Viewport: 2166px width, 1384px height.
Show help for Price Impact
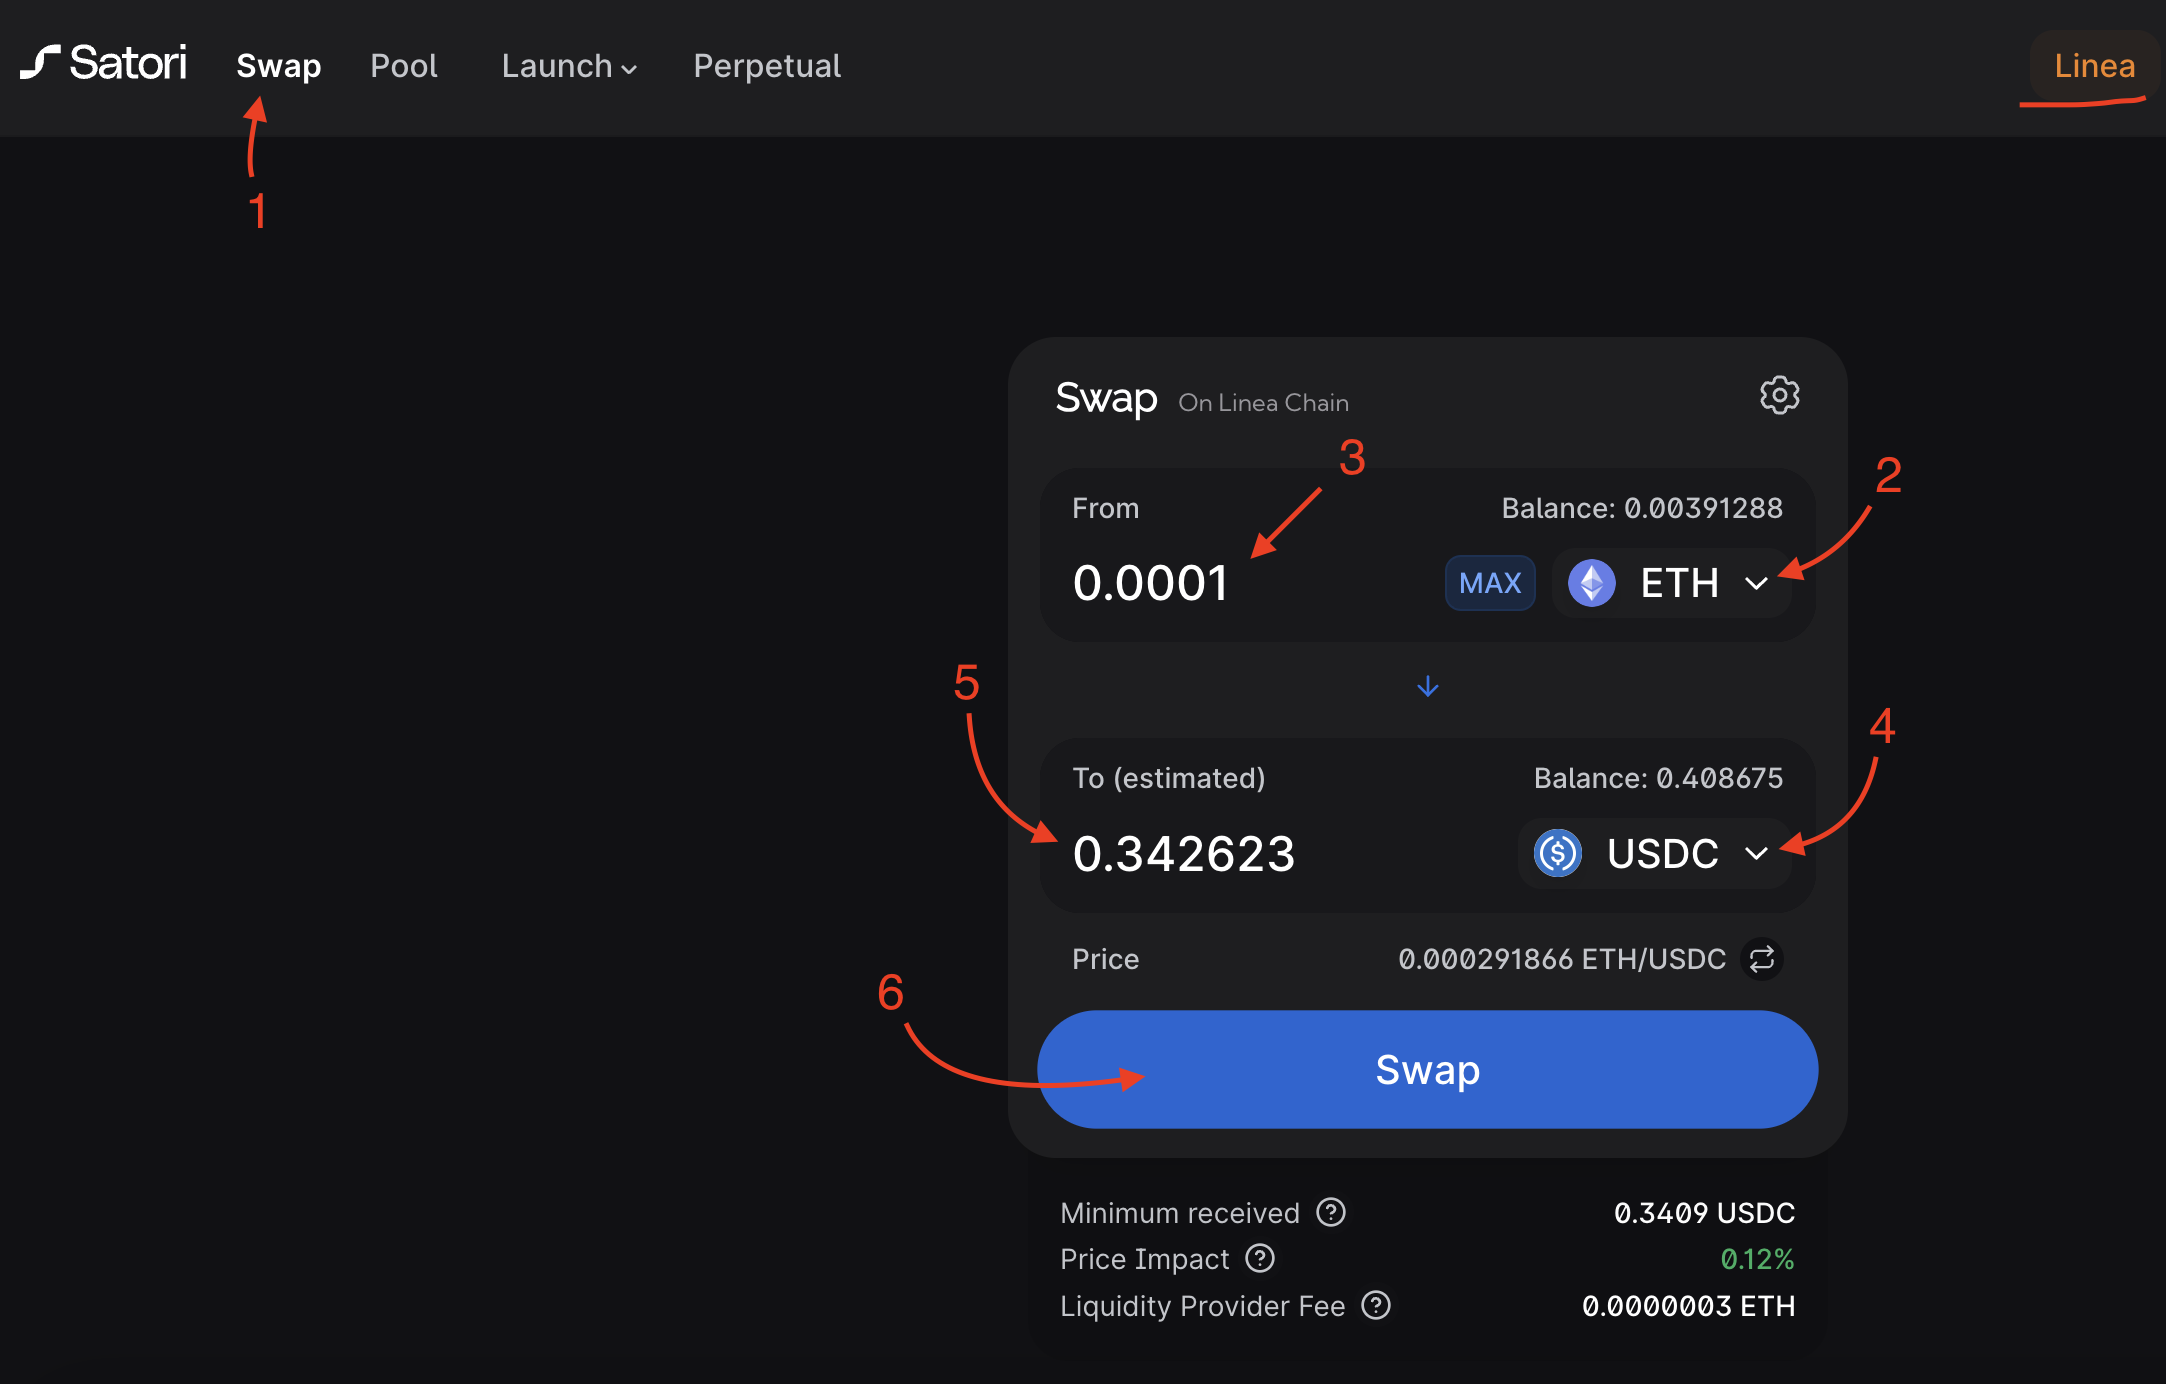coord(1260,1258)
